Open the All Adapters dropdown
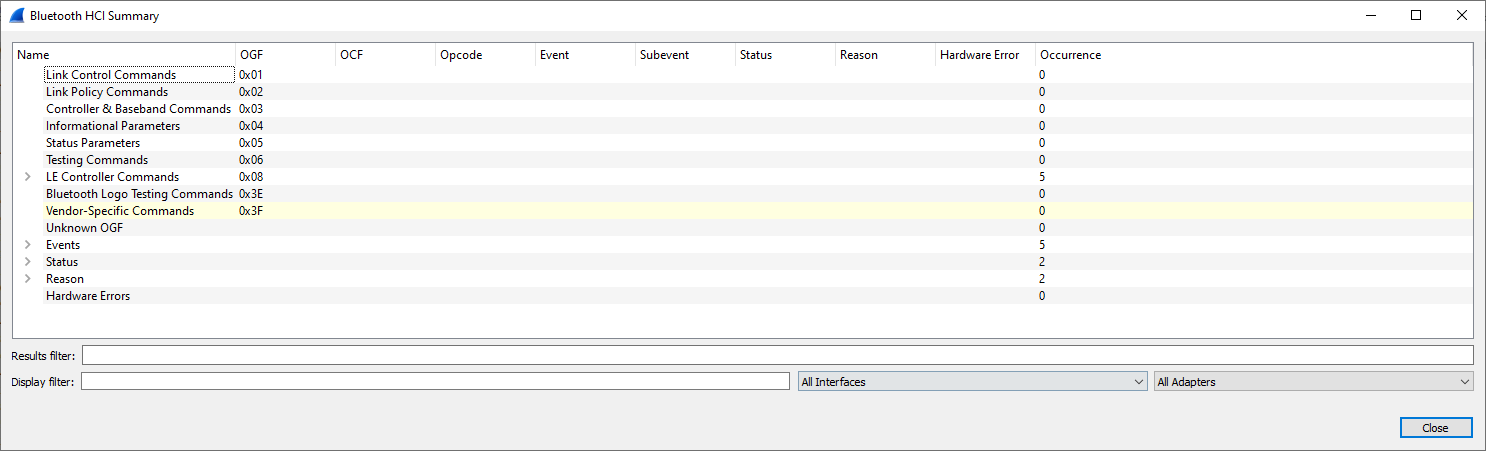 pyautogui.click(x=1313, y=382)
